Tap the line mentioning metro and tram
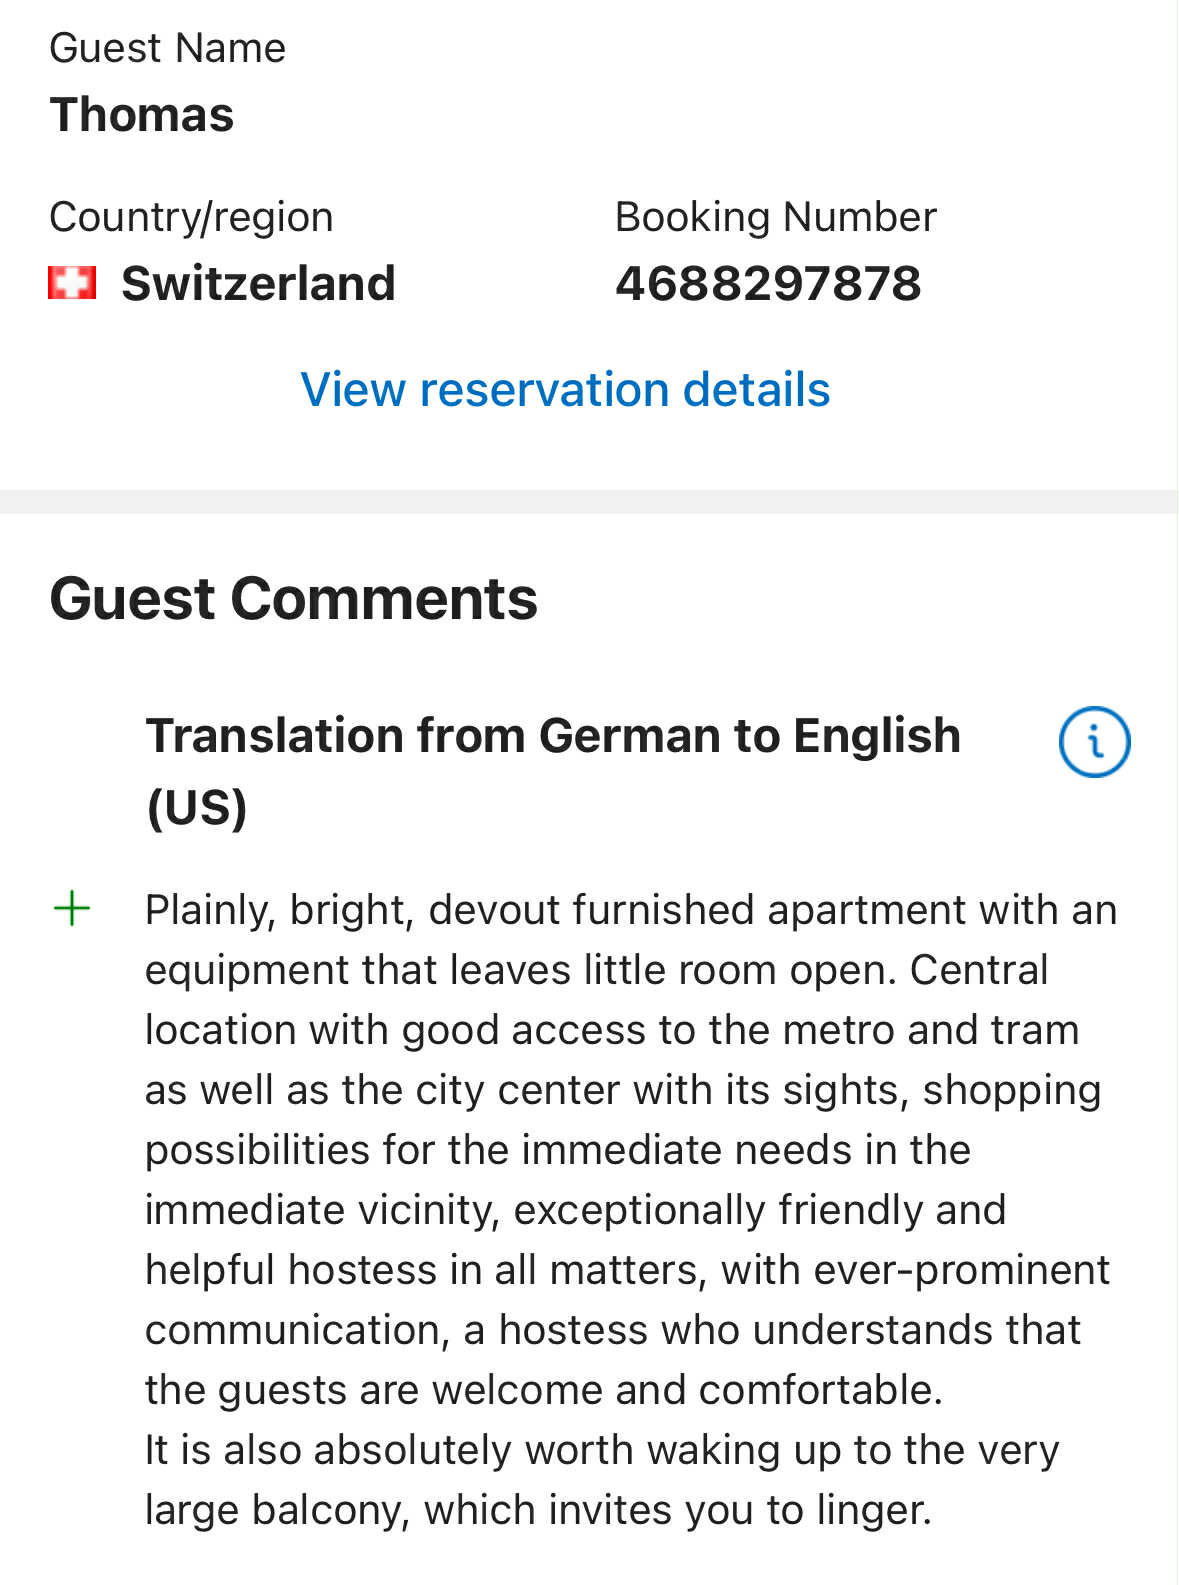Screen dimensions: 1179x1585 (612, 1029)
